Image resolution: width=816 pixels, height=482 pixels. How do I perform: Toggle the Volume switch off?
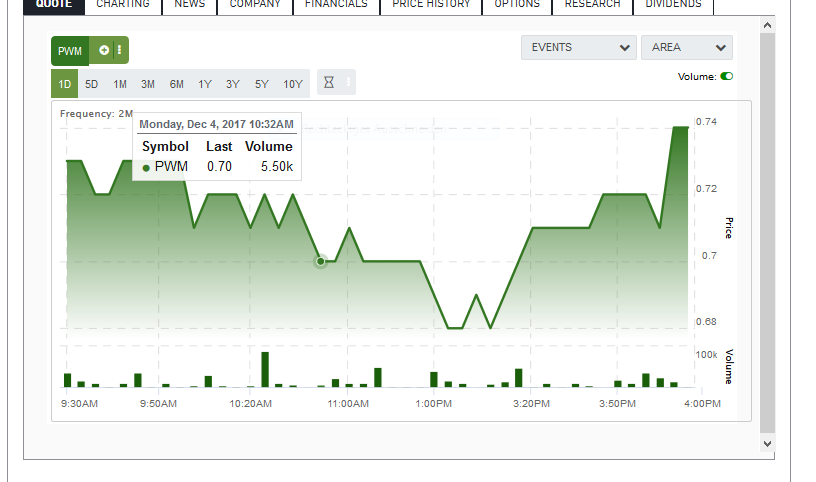coord(726,76)
